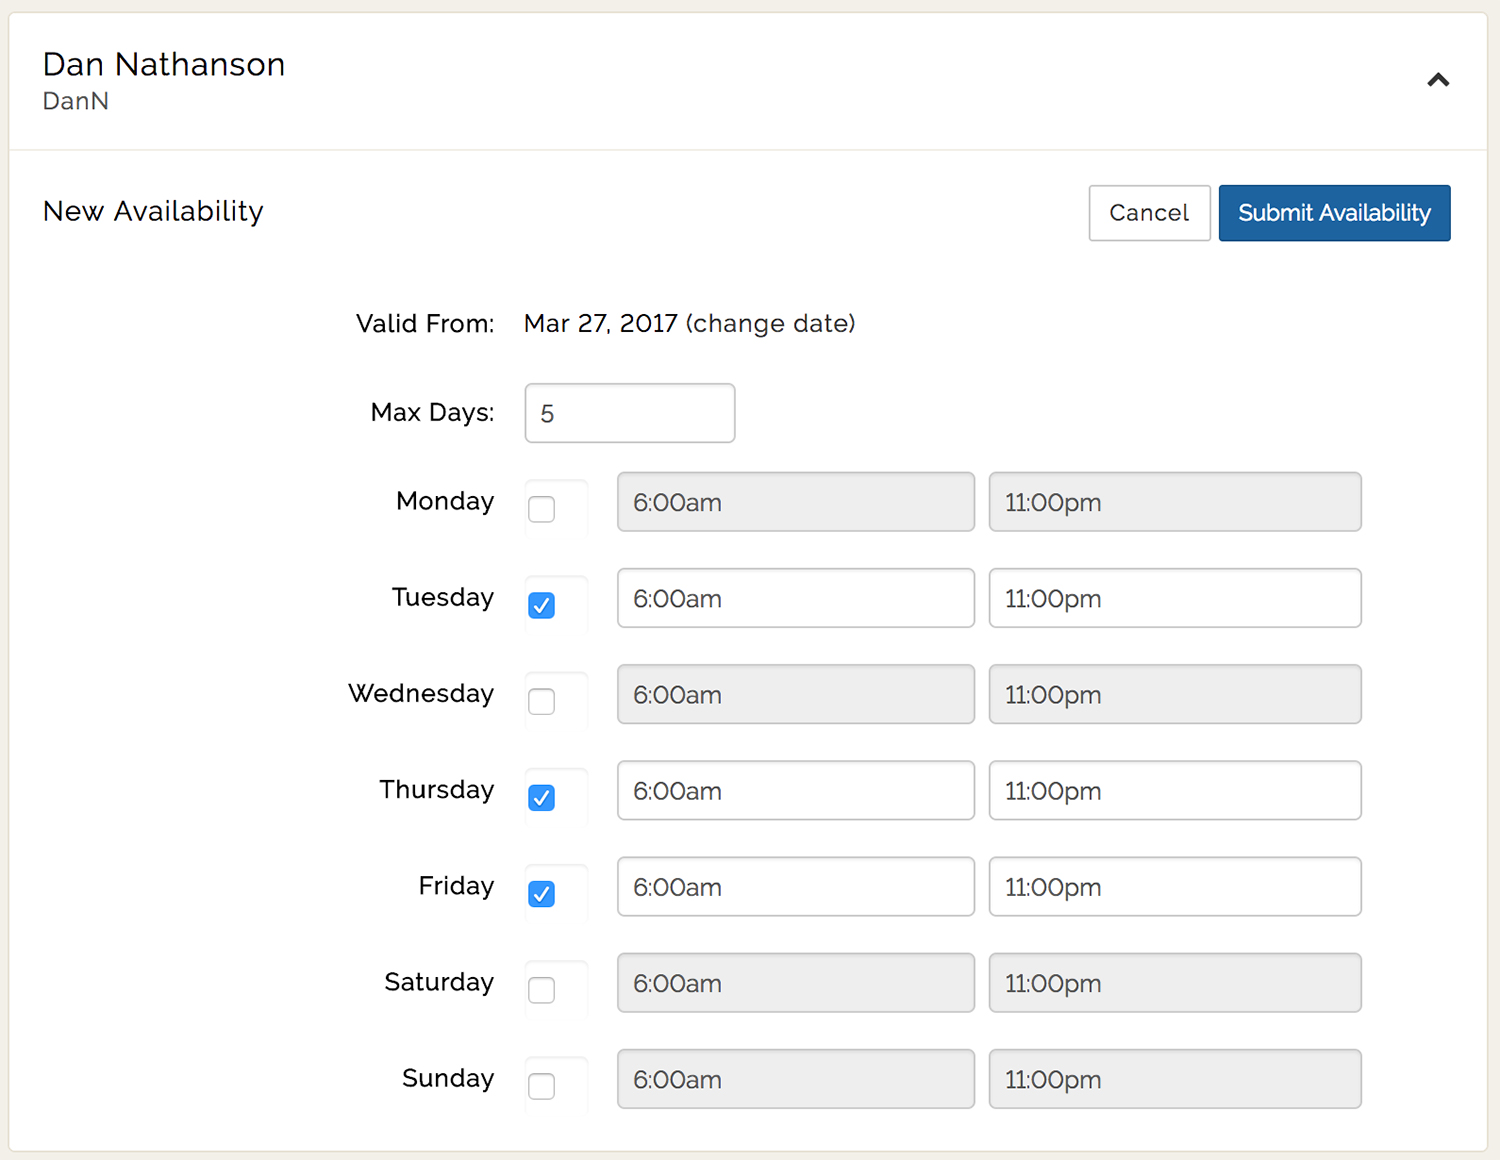
Task: Click the Saturday day label
Action: (439, 982)
